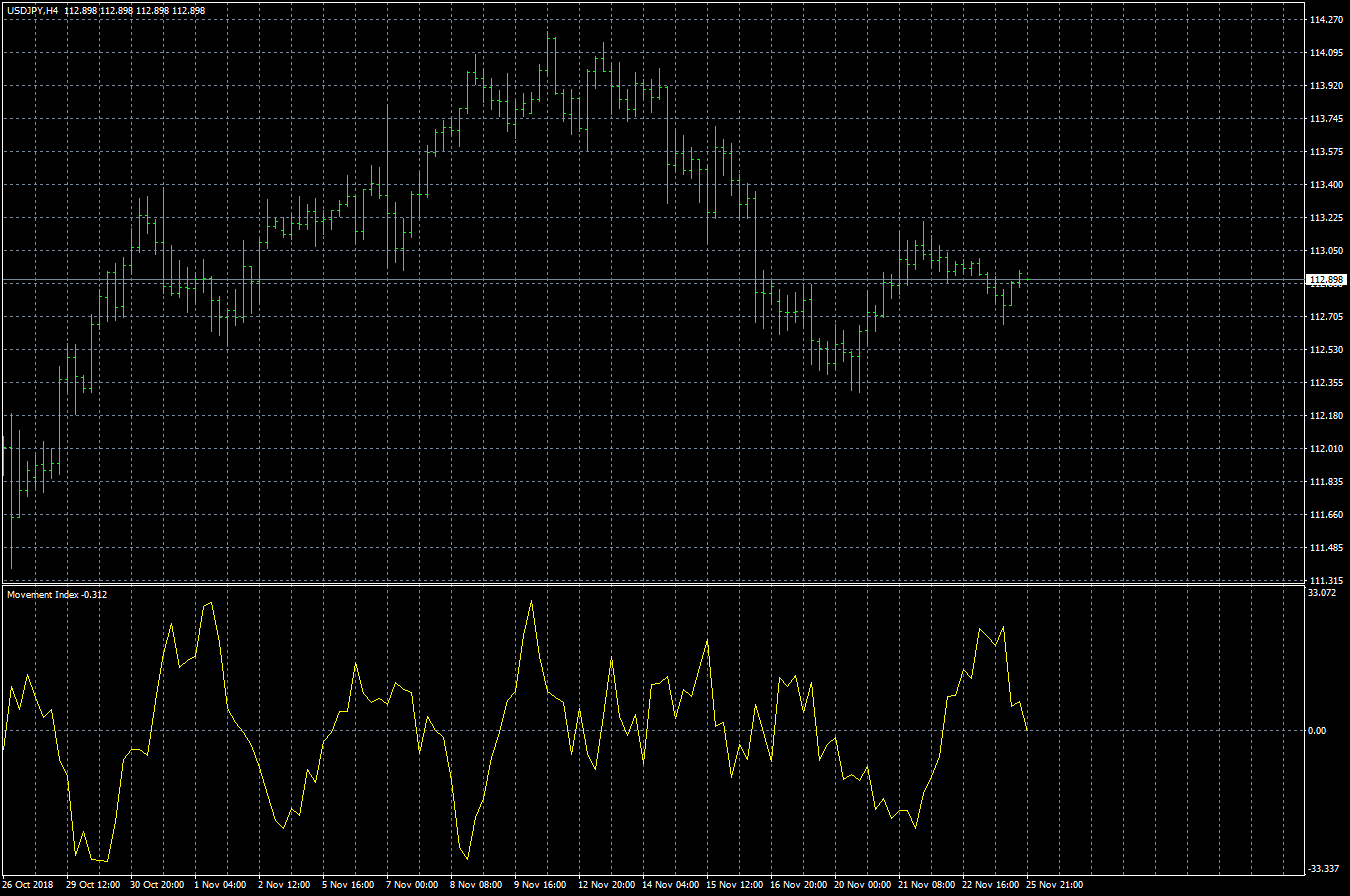Viewport: 1350px width, 896px height.
Task: Select the current price label 112.898 on the price axis
Action: [1325, 279]
